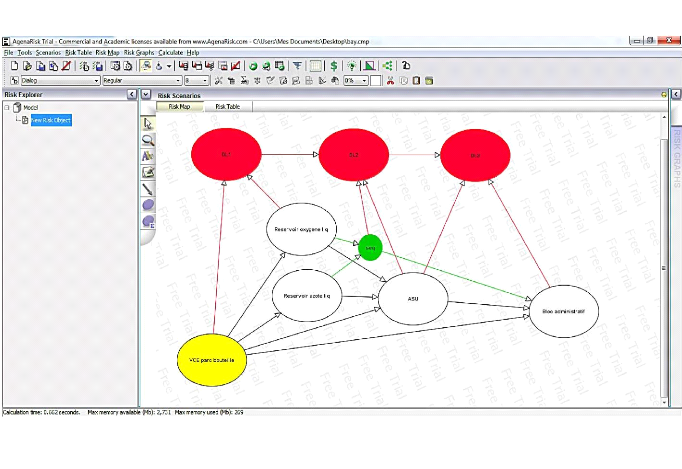682x469 pixels.
Task: Click the green dollar sign icon
Action: click(333, 66)
